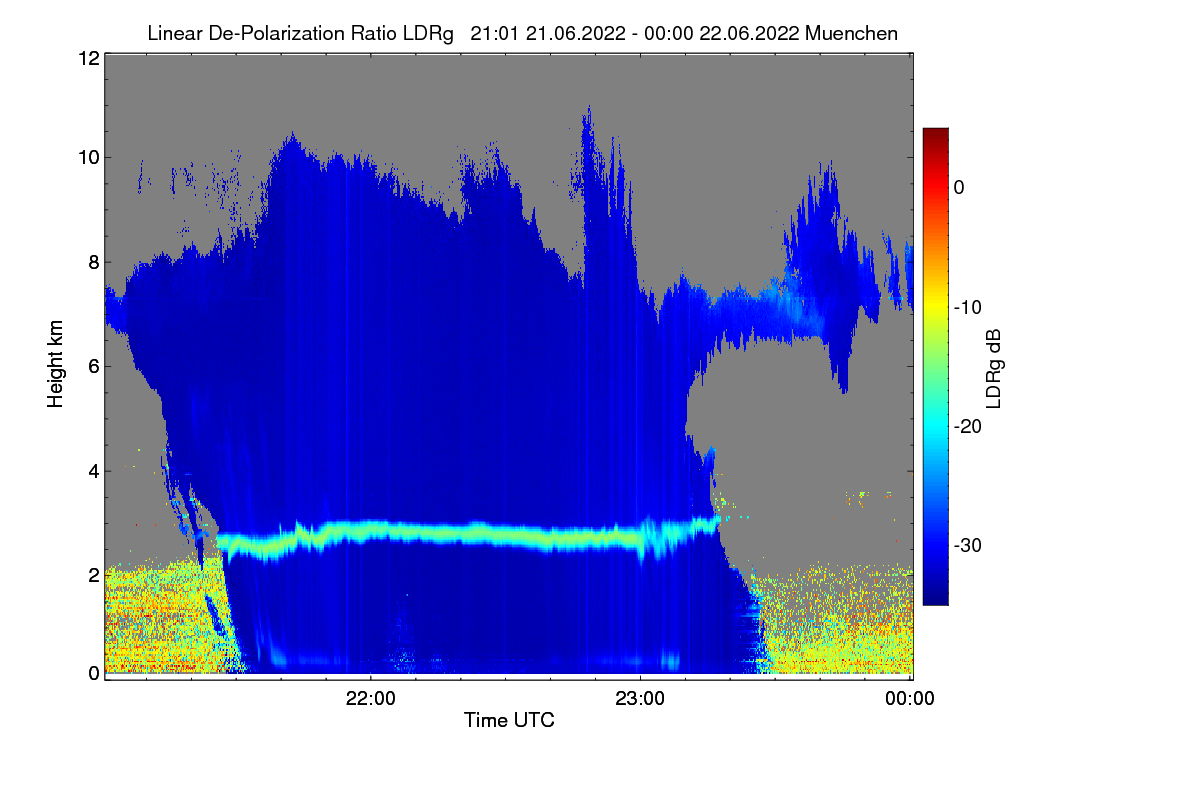Click the 'Height km' axis label

pyautogui.click(x=55, y=366)
